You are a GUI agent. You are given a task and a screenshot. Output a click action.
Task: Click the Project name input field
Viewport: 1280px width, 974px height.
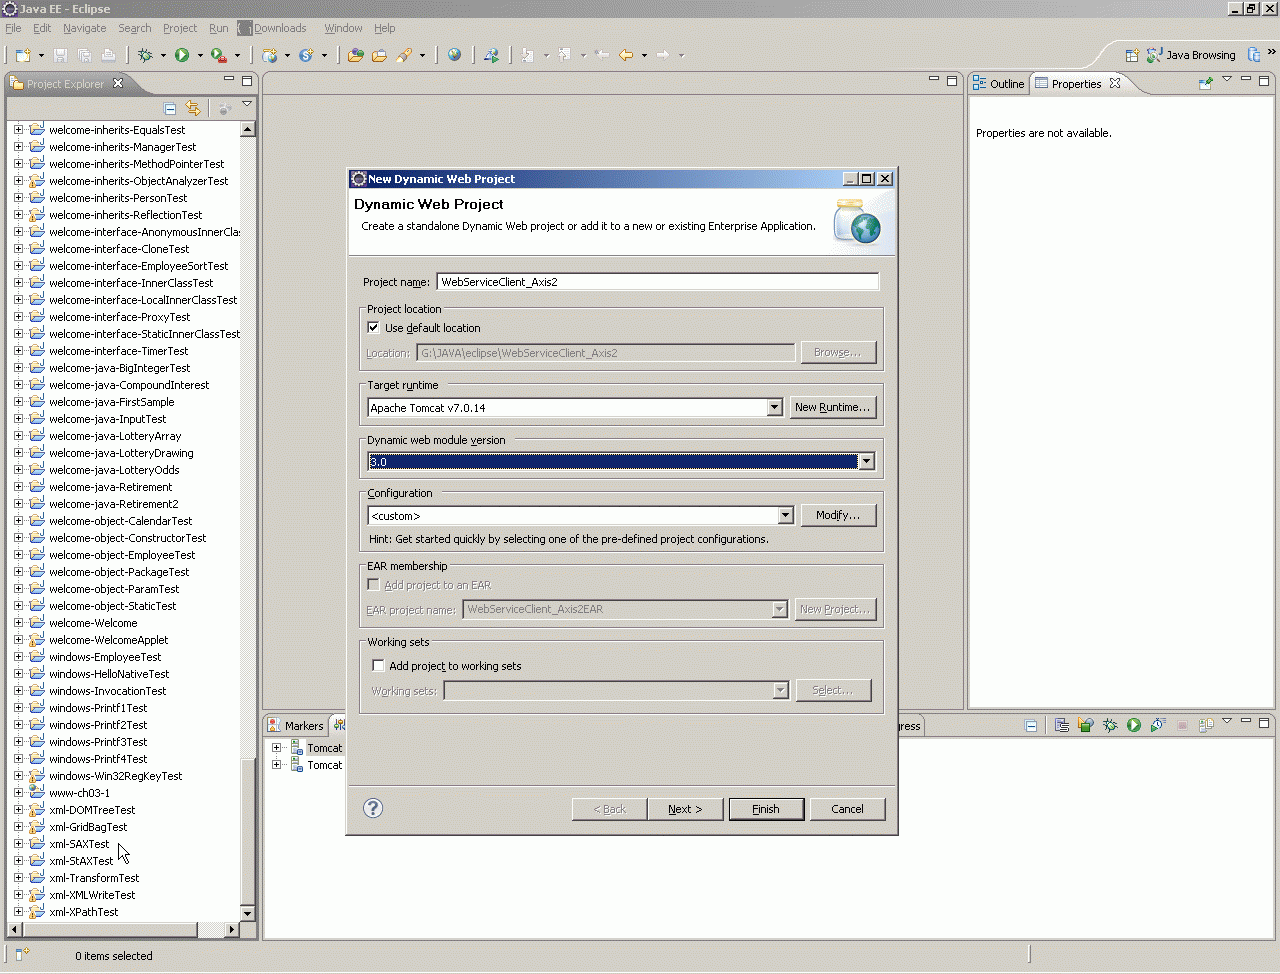658,282
